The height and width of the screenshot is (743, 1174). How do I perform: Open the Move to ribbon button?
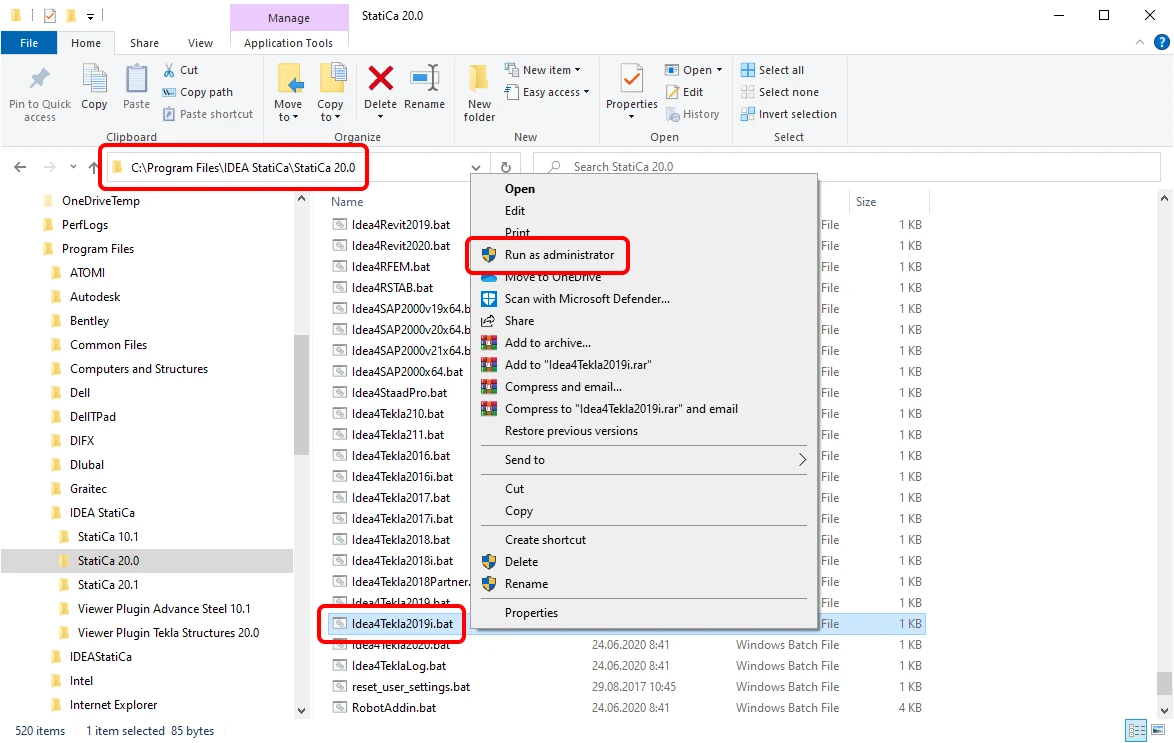[x=288, y=92]
